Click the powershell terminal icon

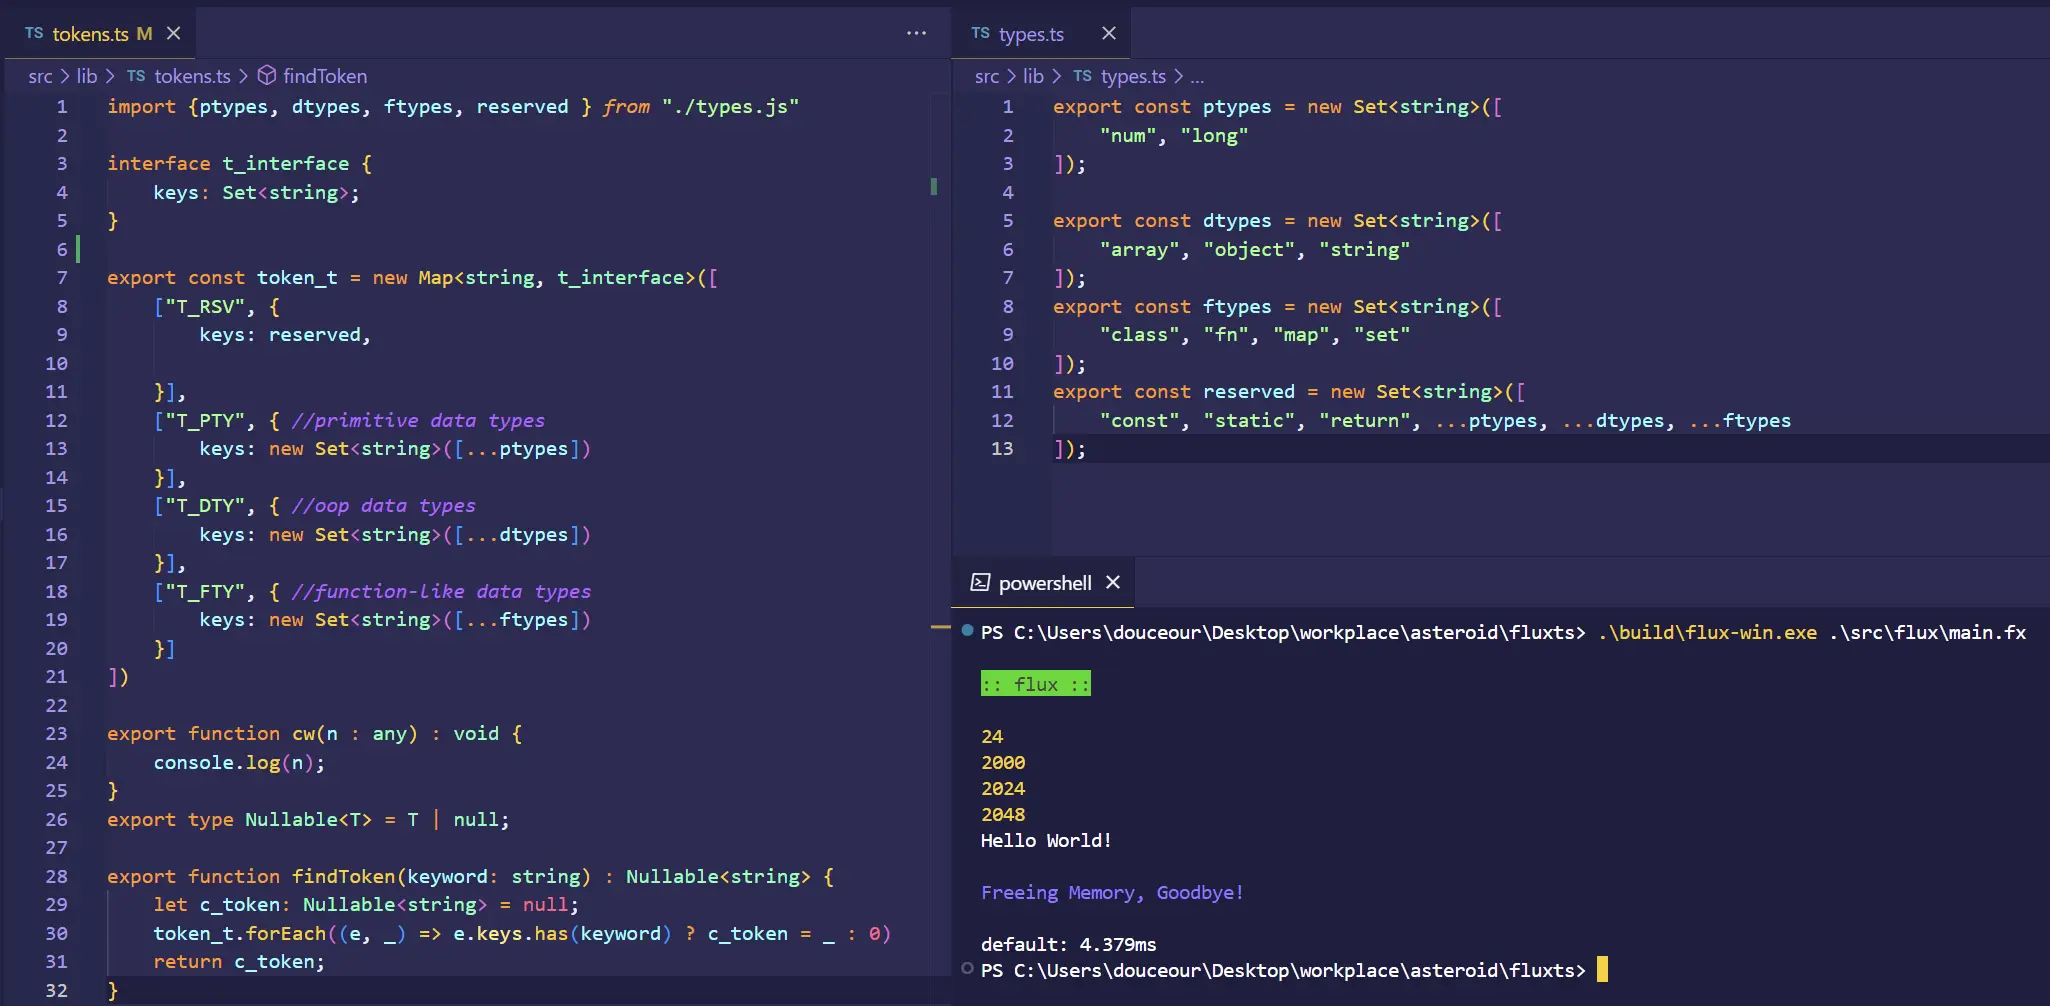[x=980, y=582]
